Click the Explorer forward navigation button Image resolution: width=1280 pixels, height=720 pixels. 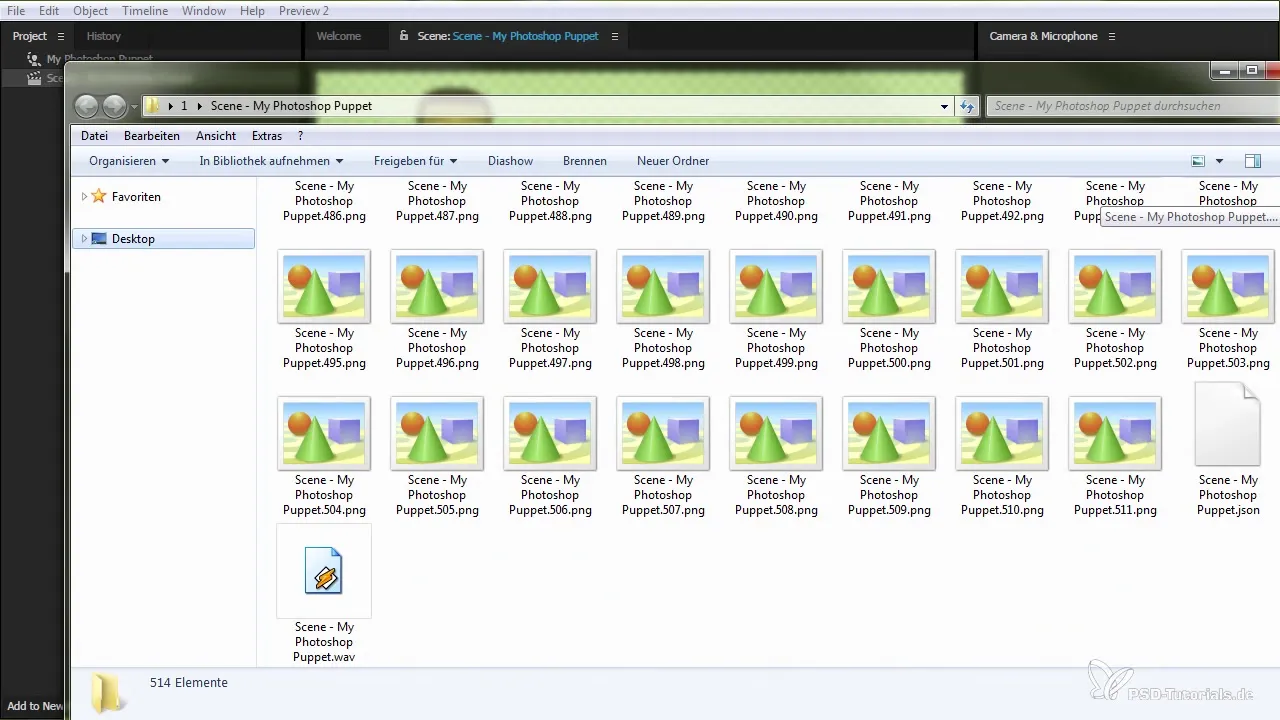114,106
